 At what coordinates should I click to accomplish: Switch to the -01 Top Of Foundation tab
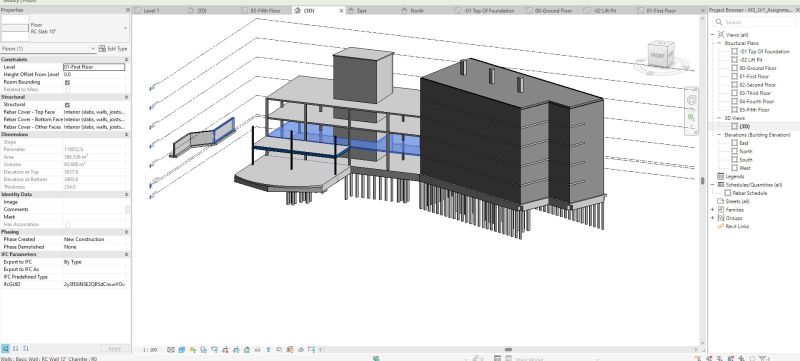(489, 11)
